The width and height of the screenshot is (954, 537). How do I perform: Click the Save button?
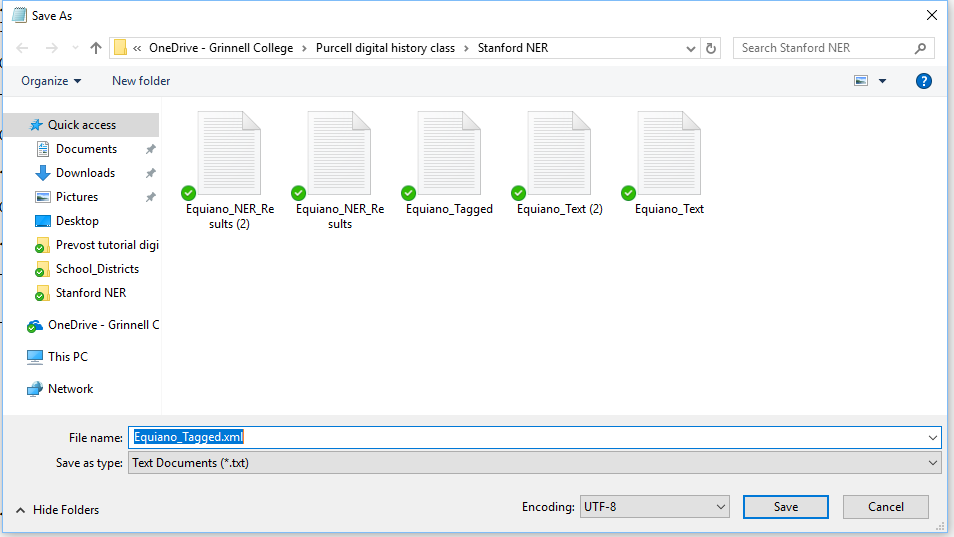tap(785, 507)
